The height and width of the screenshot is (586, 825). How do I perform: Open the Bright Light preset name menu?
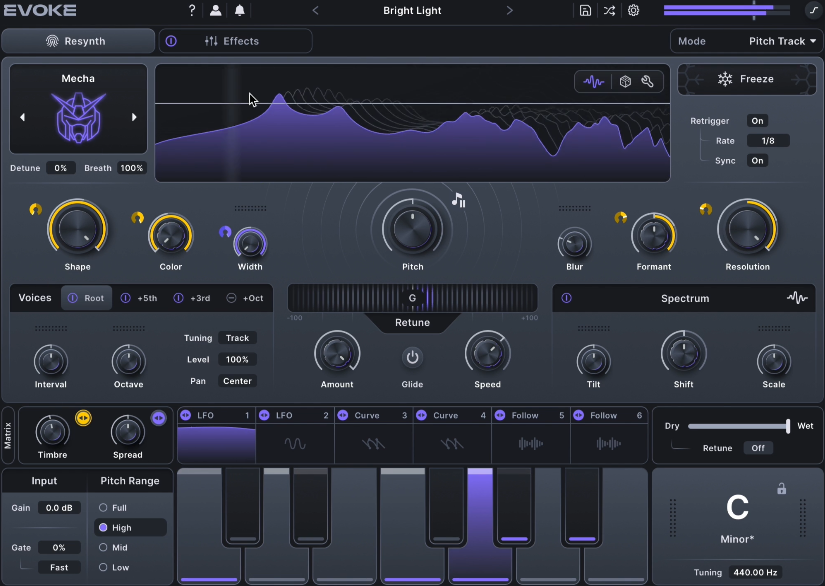pyautogui.click(x=412, y=11)
